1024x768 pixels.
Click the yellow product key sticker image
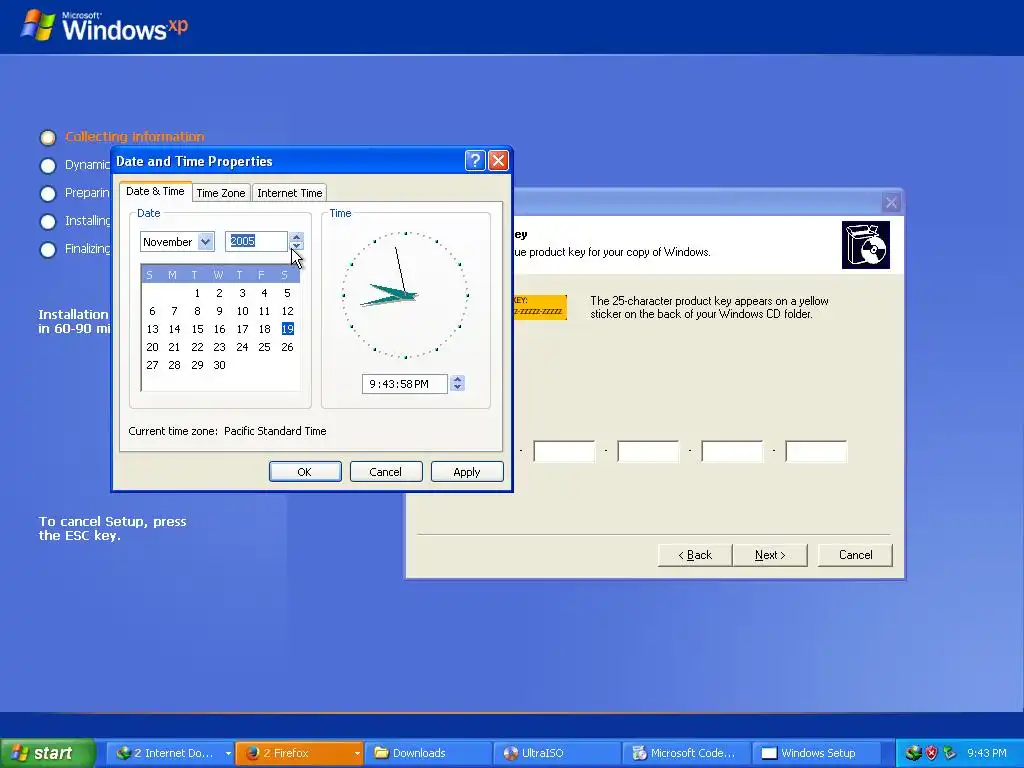tap(539, 307)
